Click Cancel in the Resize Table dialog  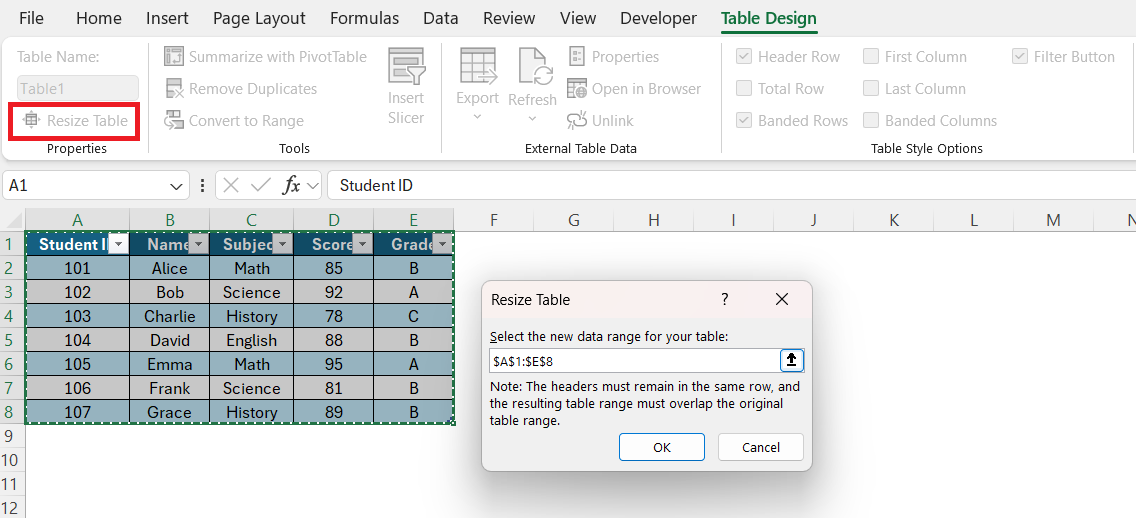coord(761,447)
